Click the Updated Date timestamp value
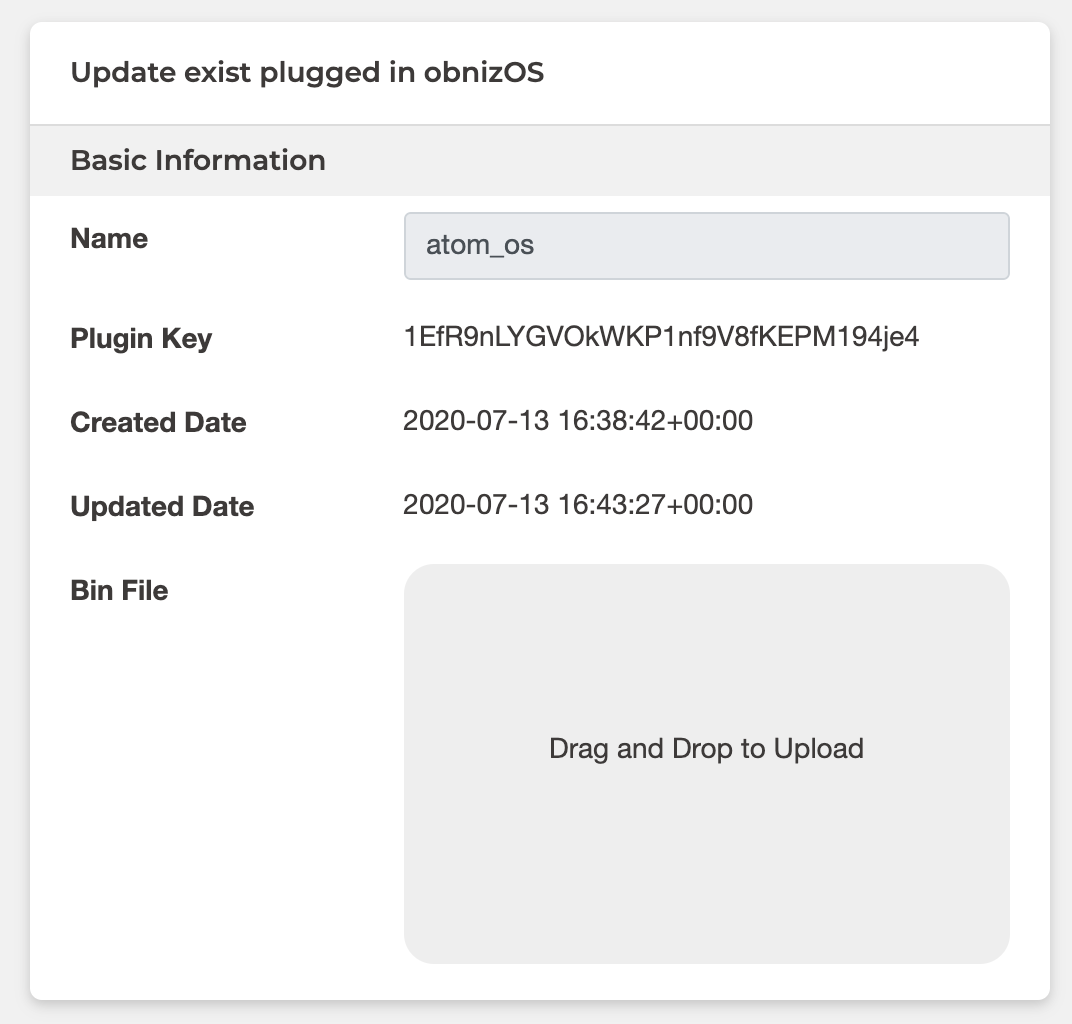The image size is (1072, 1024). pos(577,505)
